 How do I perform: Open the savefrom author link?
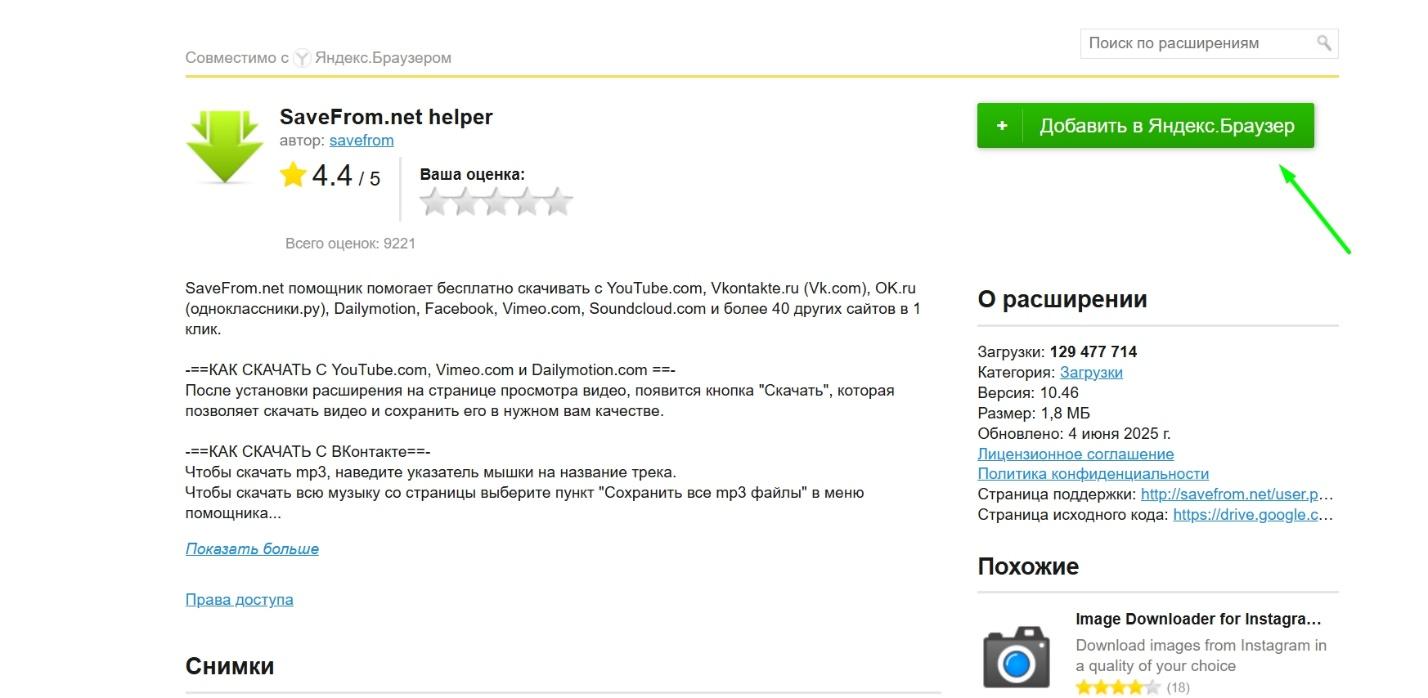(361, 140)
